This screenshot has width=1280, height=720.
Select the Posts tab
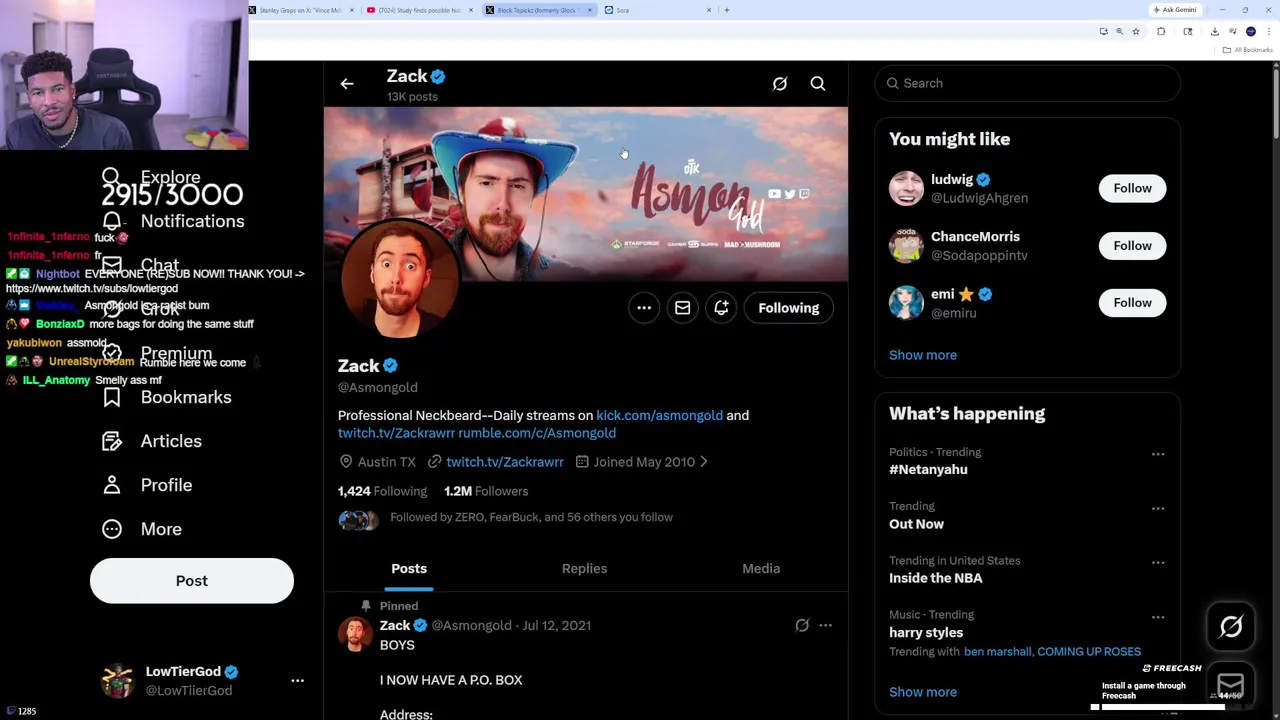click(409, 568)
